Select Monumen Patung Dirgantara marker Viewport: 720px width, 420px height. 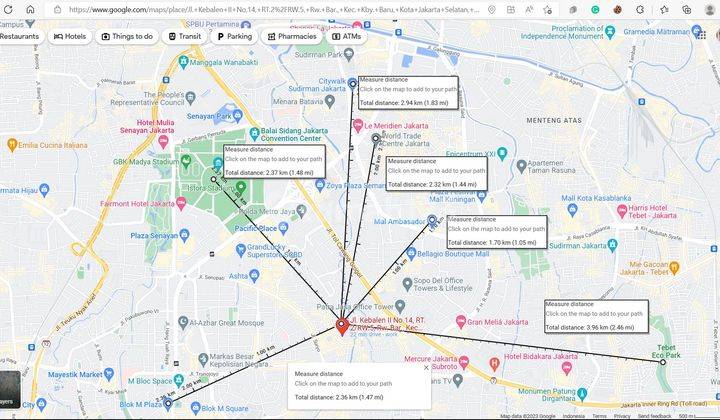pyautogui.click(x=582, y=393)
